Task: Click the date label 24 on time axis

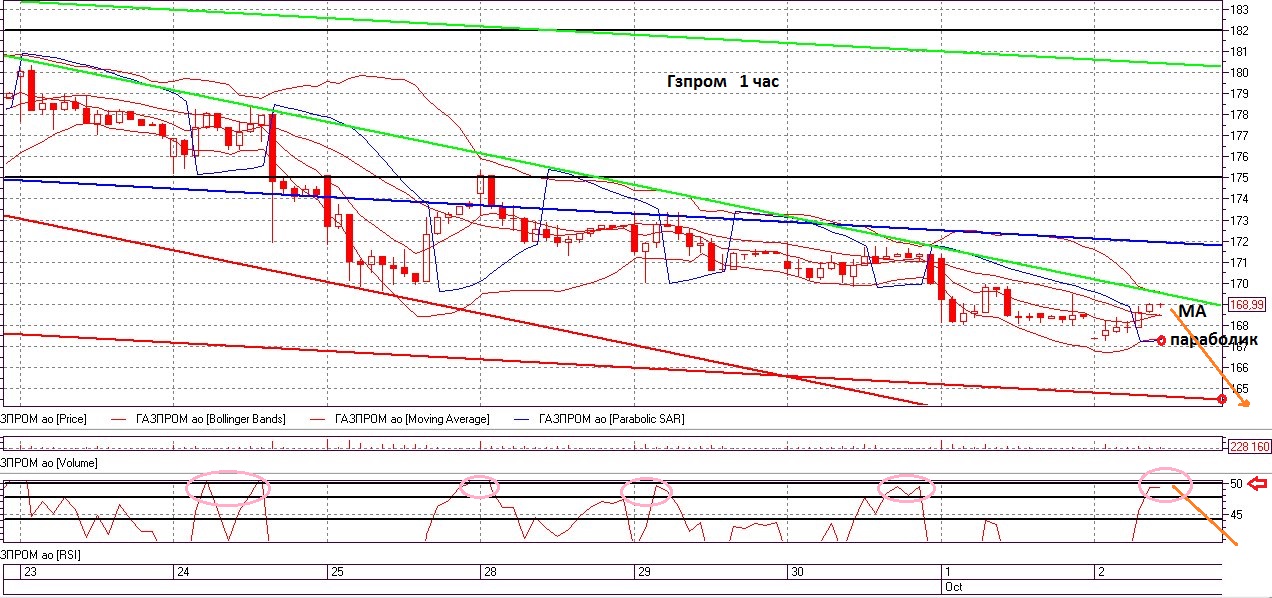Action: click(183, 572)
